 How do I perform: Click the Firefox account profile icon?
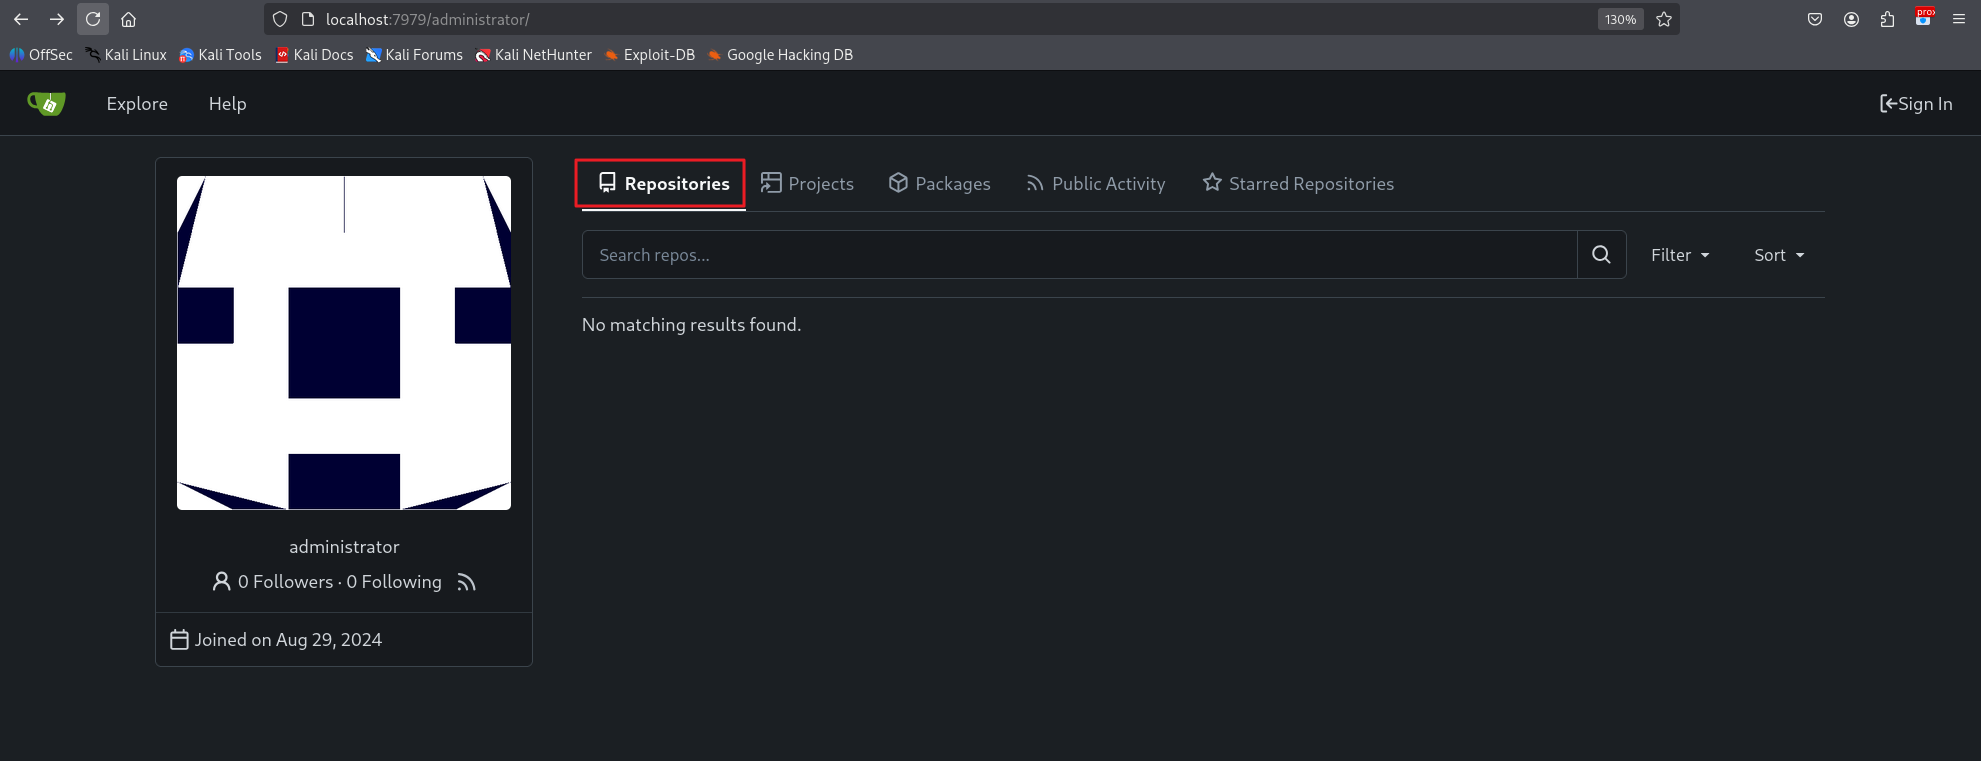click(x=1851, y=19)
